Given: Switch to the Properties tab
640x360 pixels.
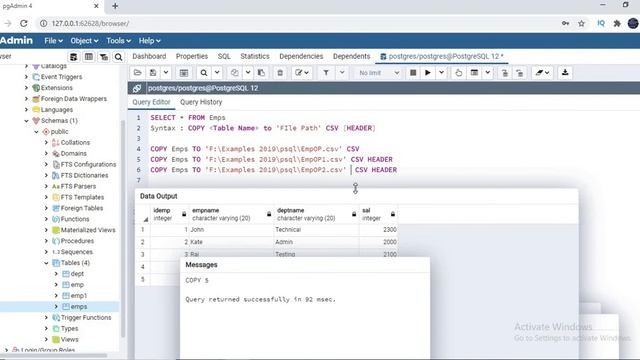Looking at the screenshot, I should [192, 56].
